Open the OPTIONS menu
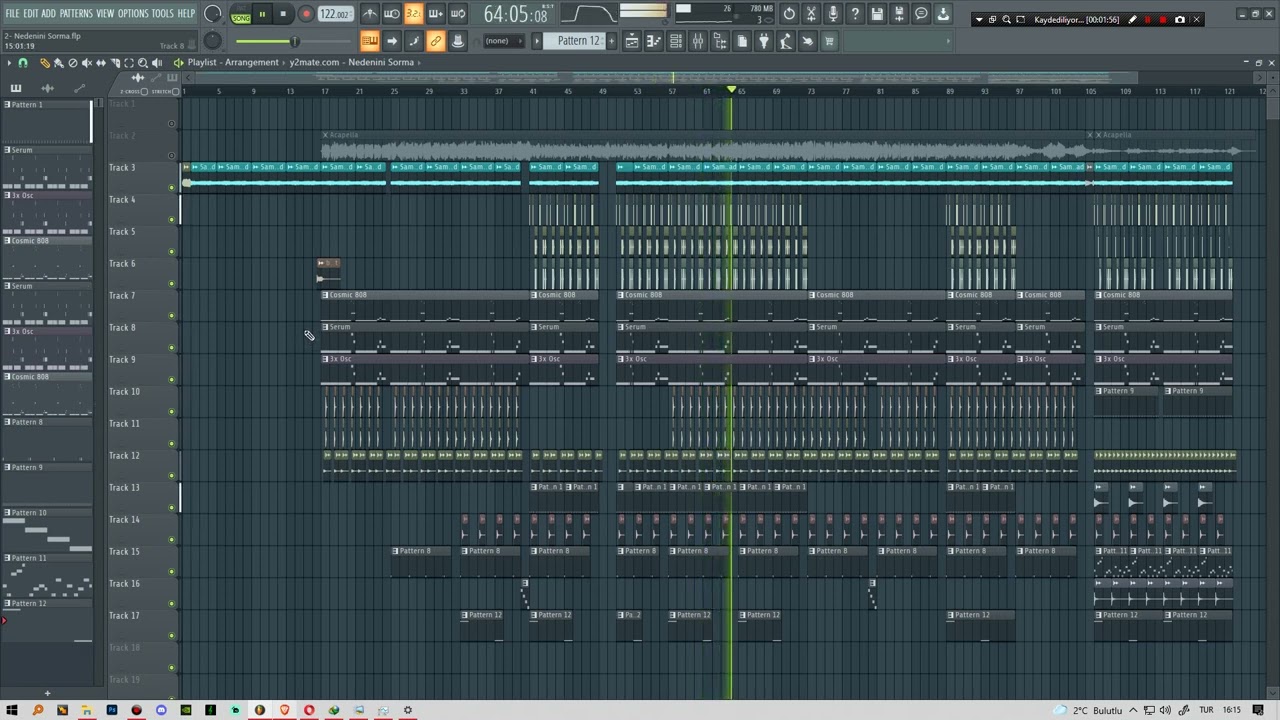This screenshot has width=1280, height=720. (133, 13)
